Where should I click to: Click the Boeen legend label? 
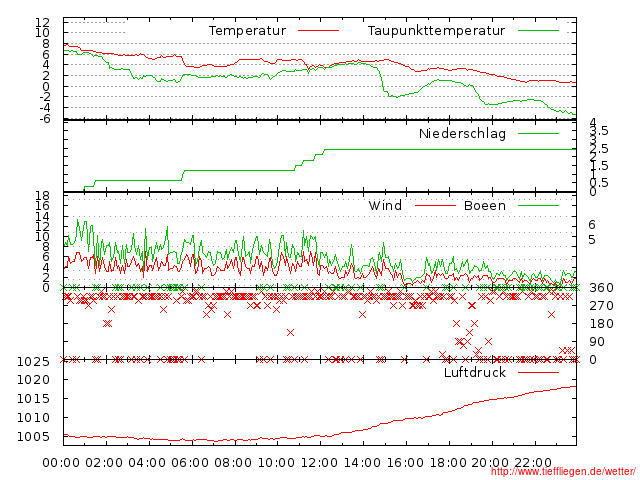pos(485,205)
